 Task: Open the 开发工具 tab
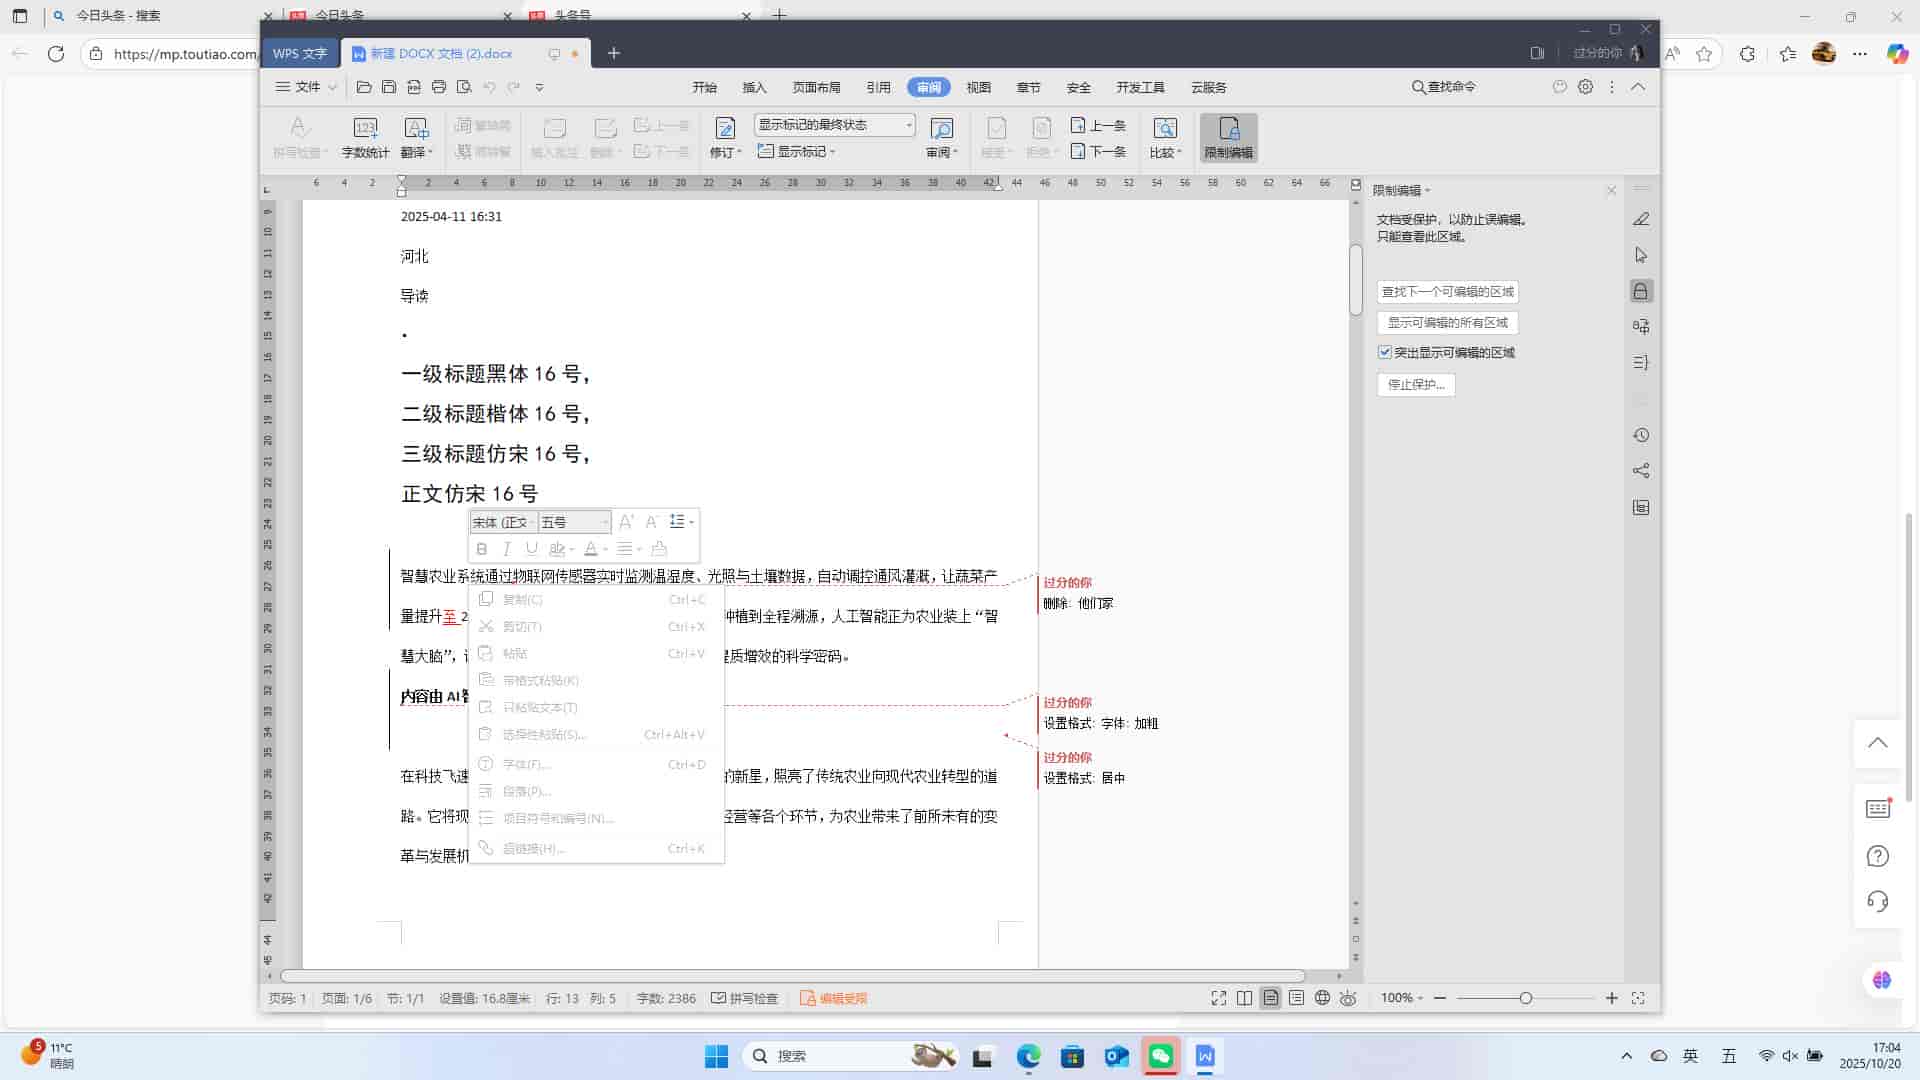pyautogui.click(x=1140, y=87)
